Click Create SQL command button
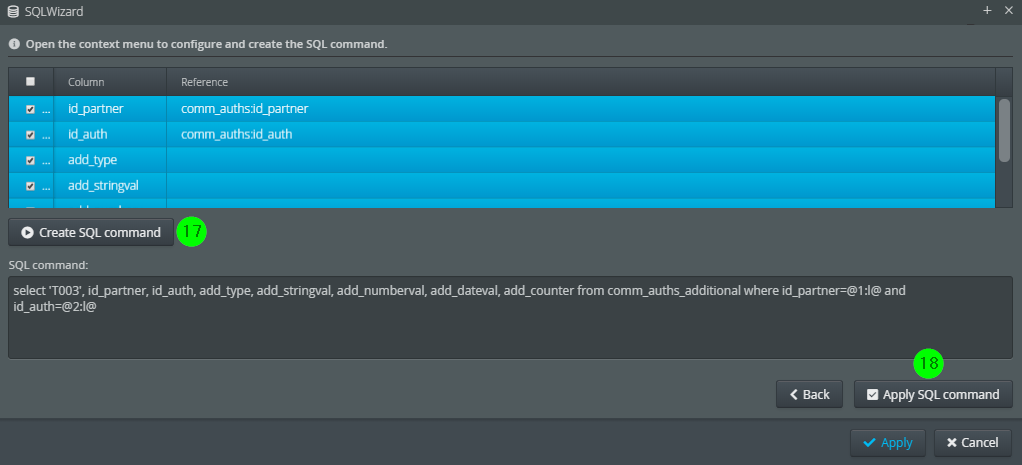The image size is (1022, 465). point(91,232)
